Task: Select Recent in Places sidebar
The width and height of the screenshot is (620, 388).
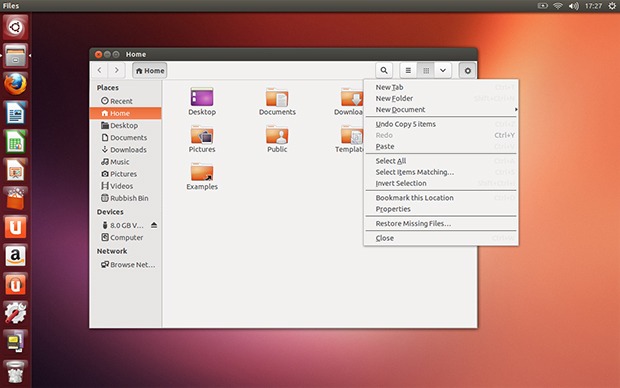Action: (x=125, y=101)
